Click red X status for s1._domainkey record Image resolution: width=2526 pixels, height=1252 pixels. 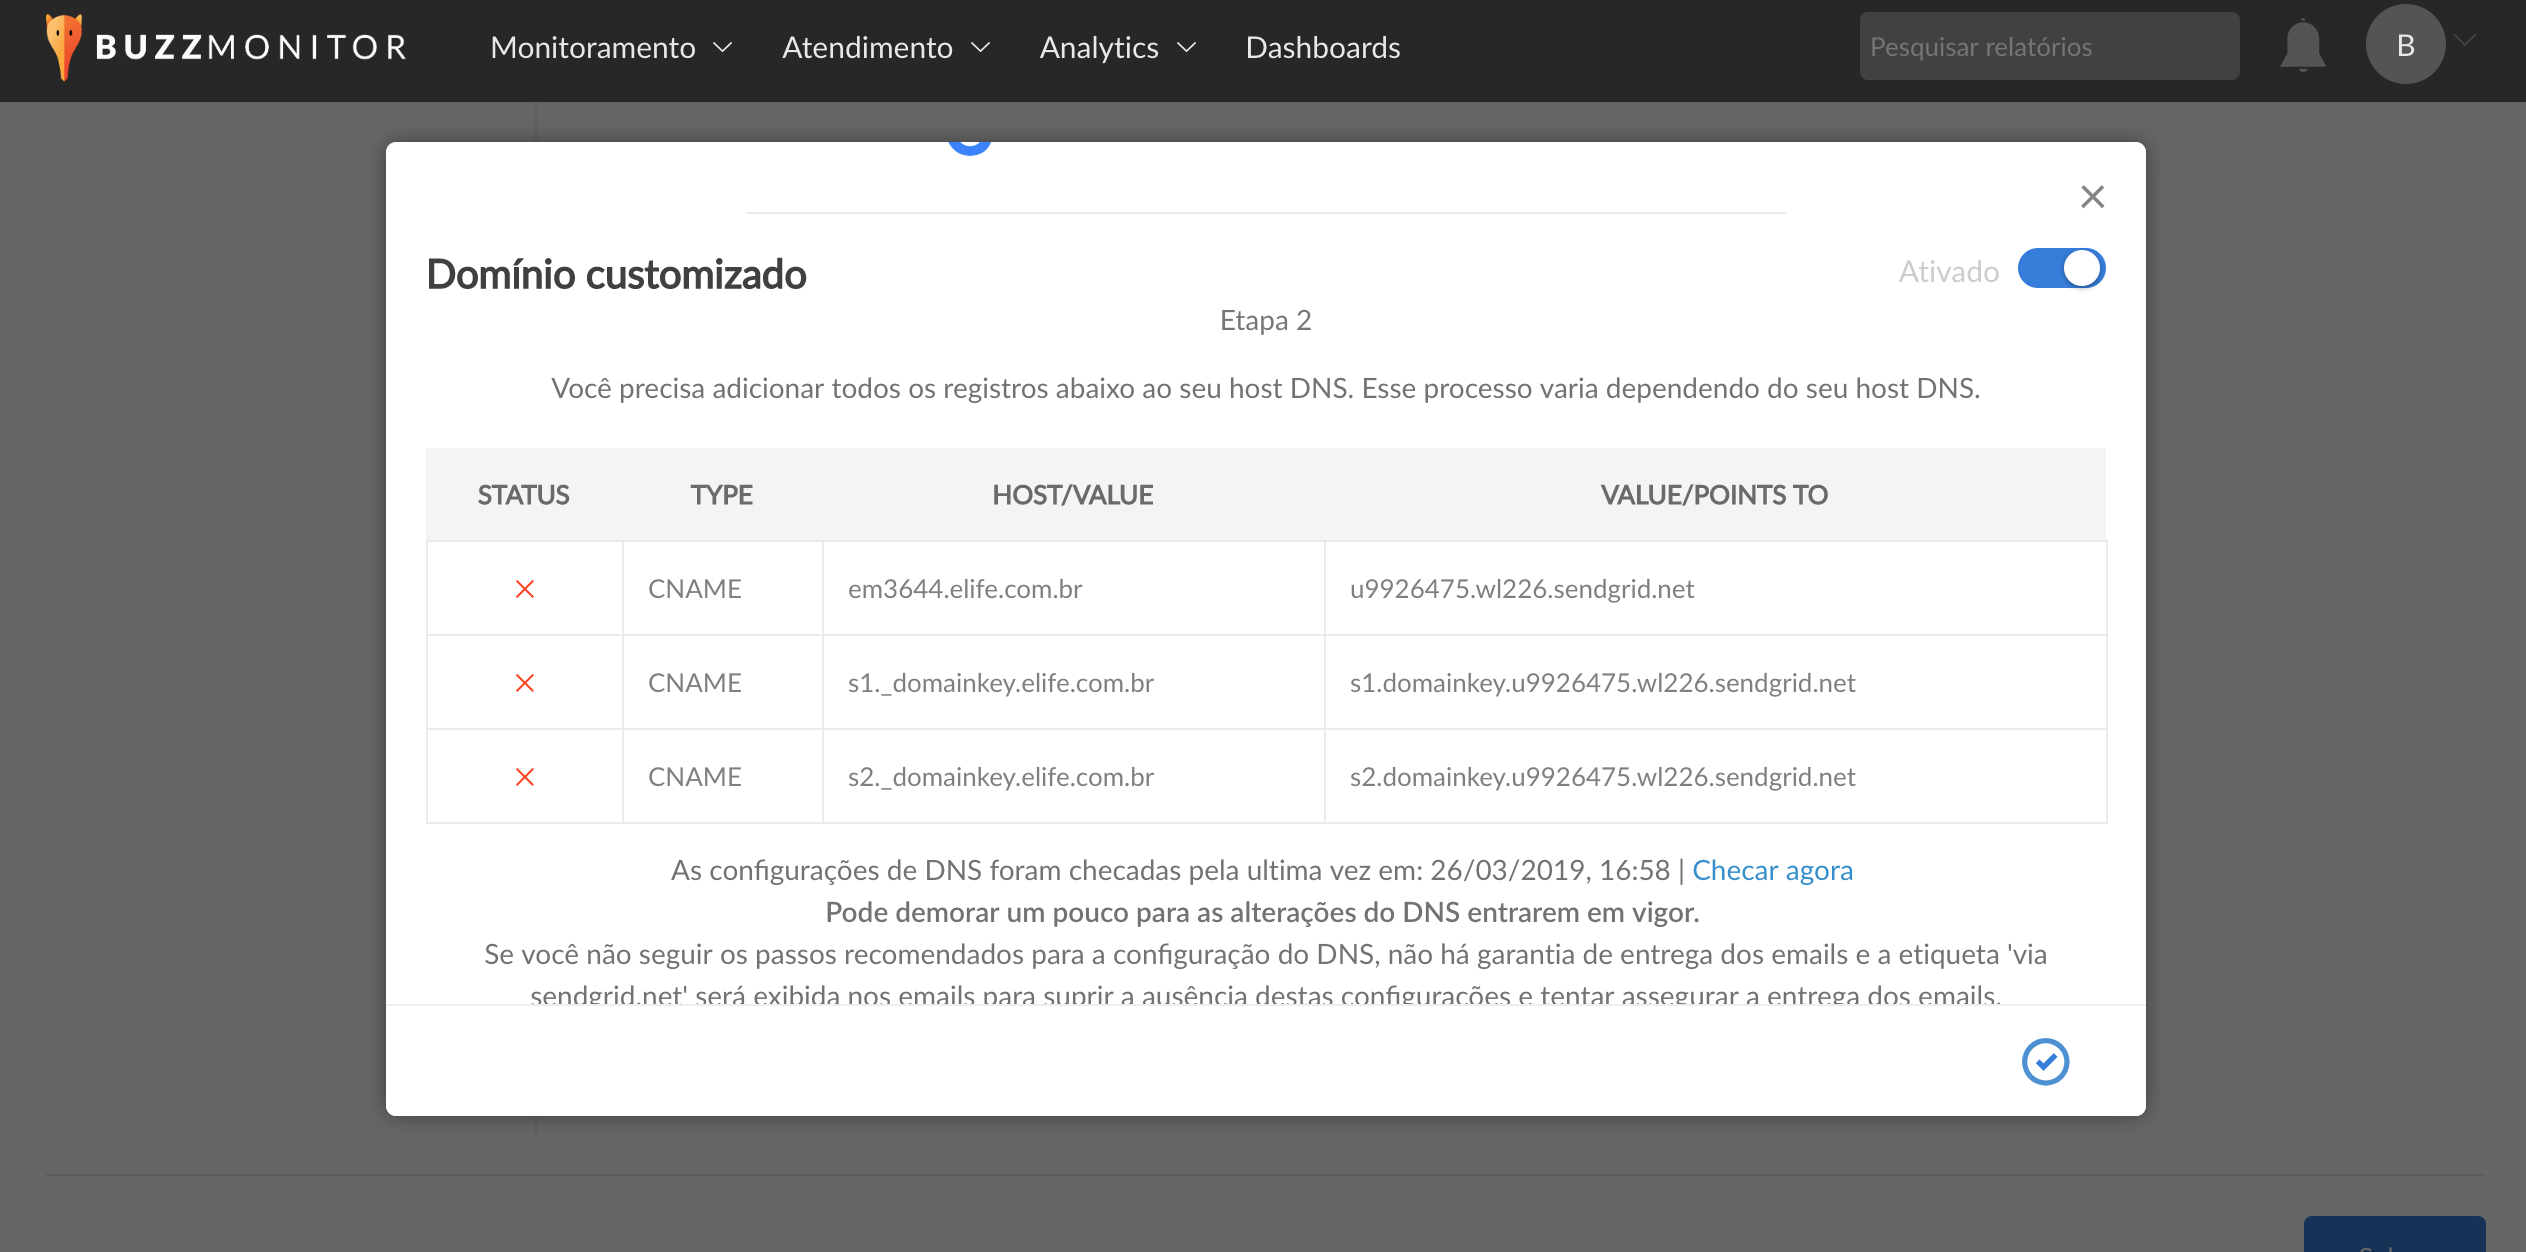point(524,683)
